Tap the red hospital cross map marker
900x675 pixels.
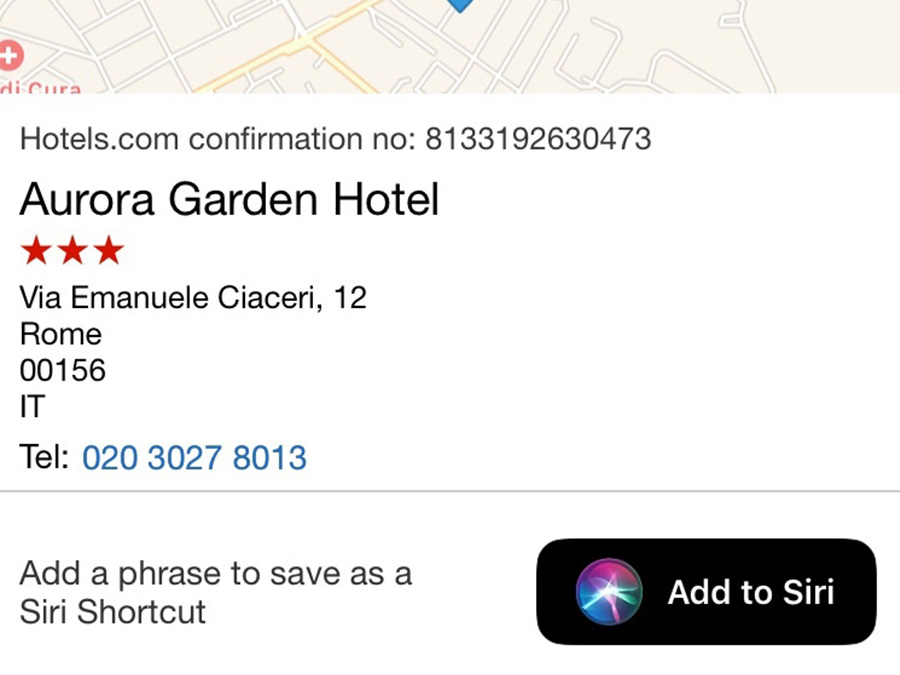pyautogui.click(x=9, y=55)
